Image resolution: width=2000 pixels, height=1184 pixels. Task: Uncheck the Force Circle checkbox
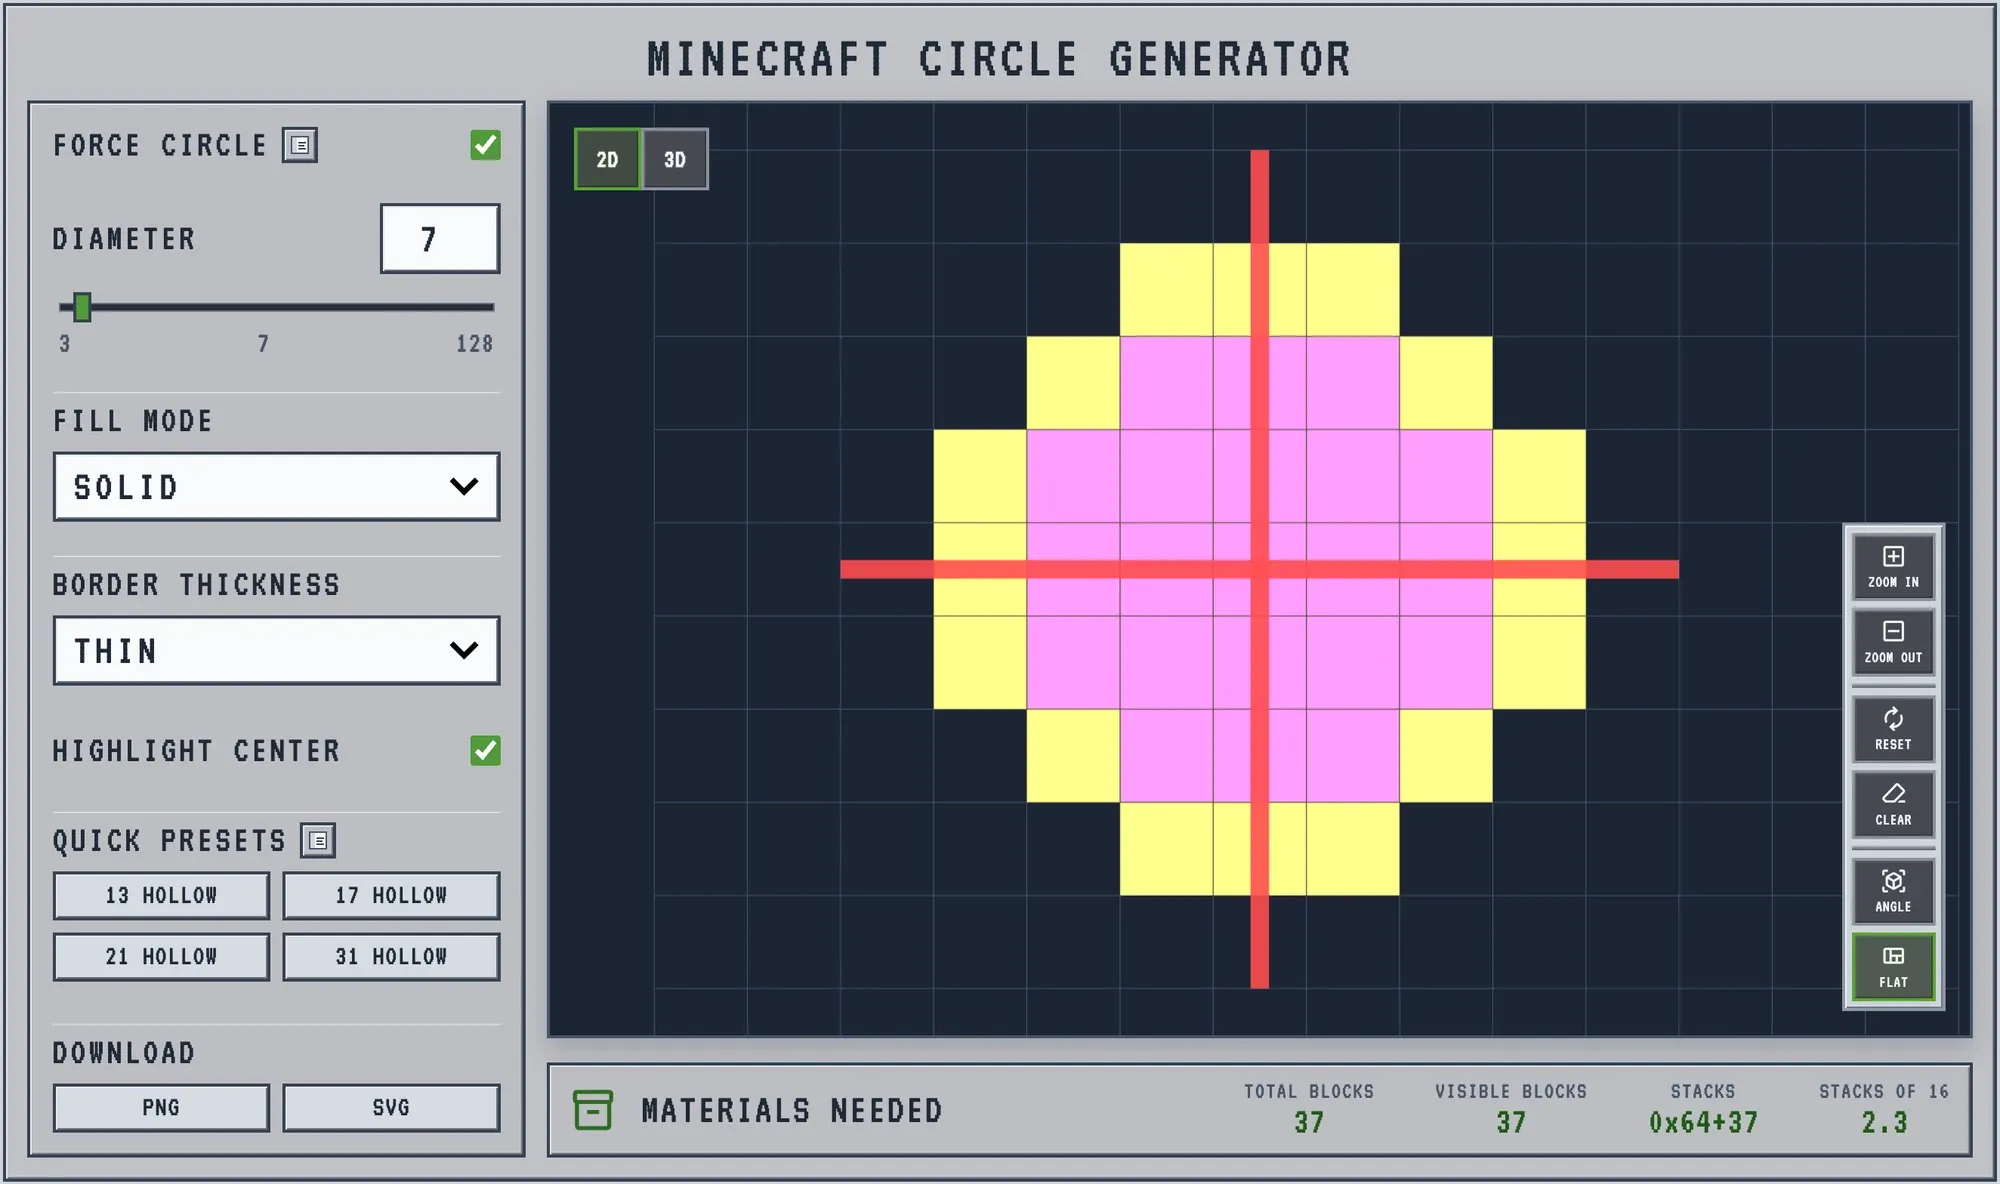coord(486,145)
